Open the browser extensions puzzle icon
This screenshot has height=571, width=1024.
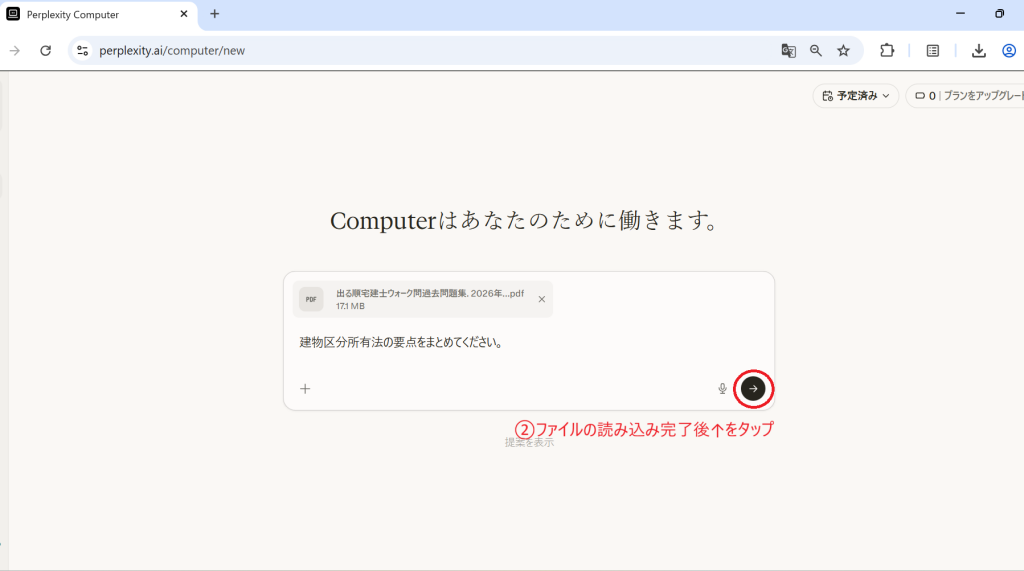886,51
